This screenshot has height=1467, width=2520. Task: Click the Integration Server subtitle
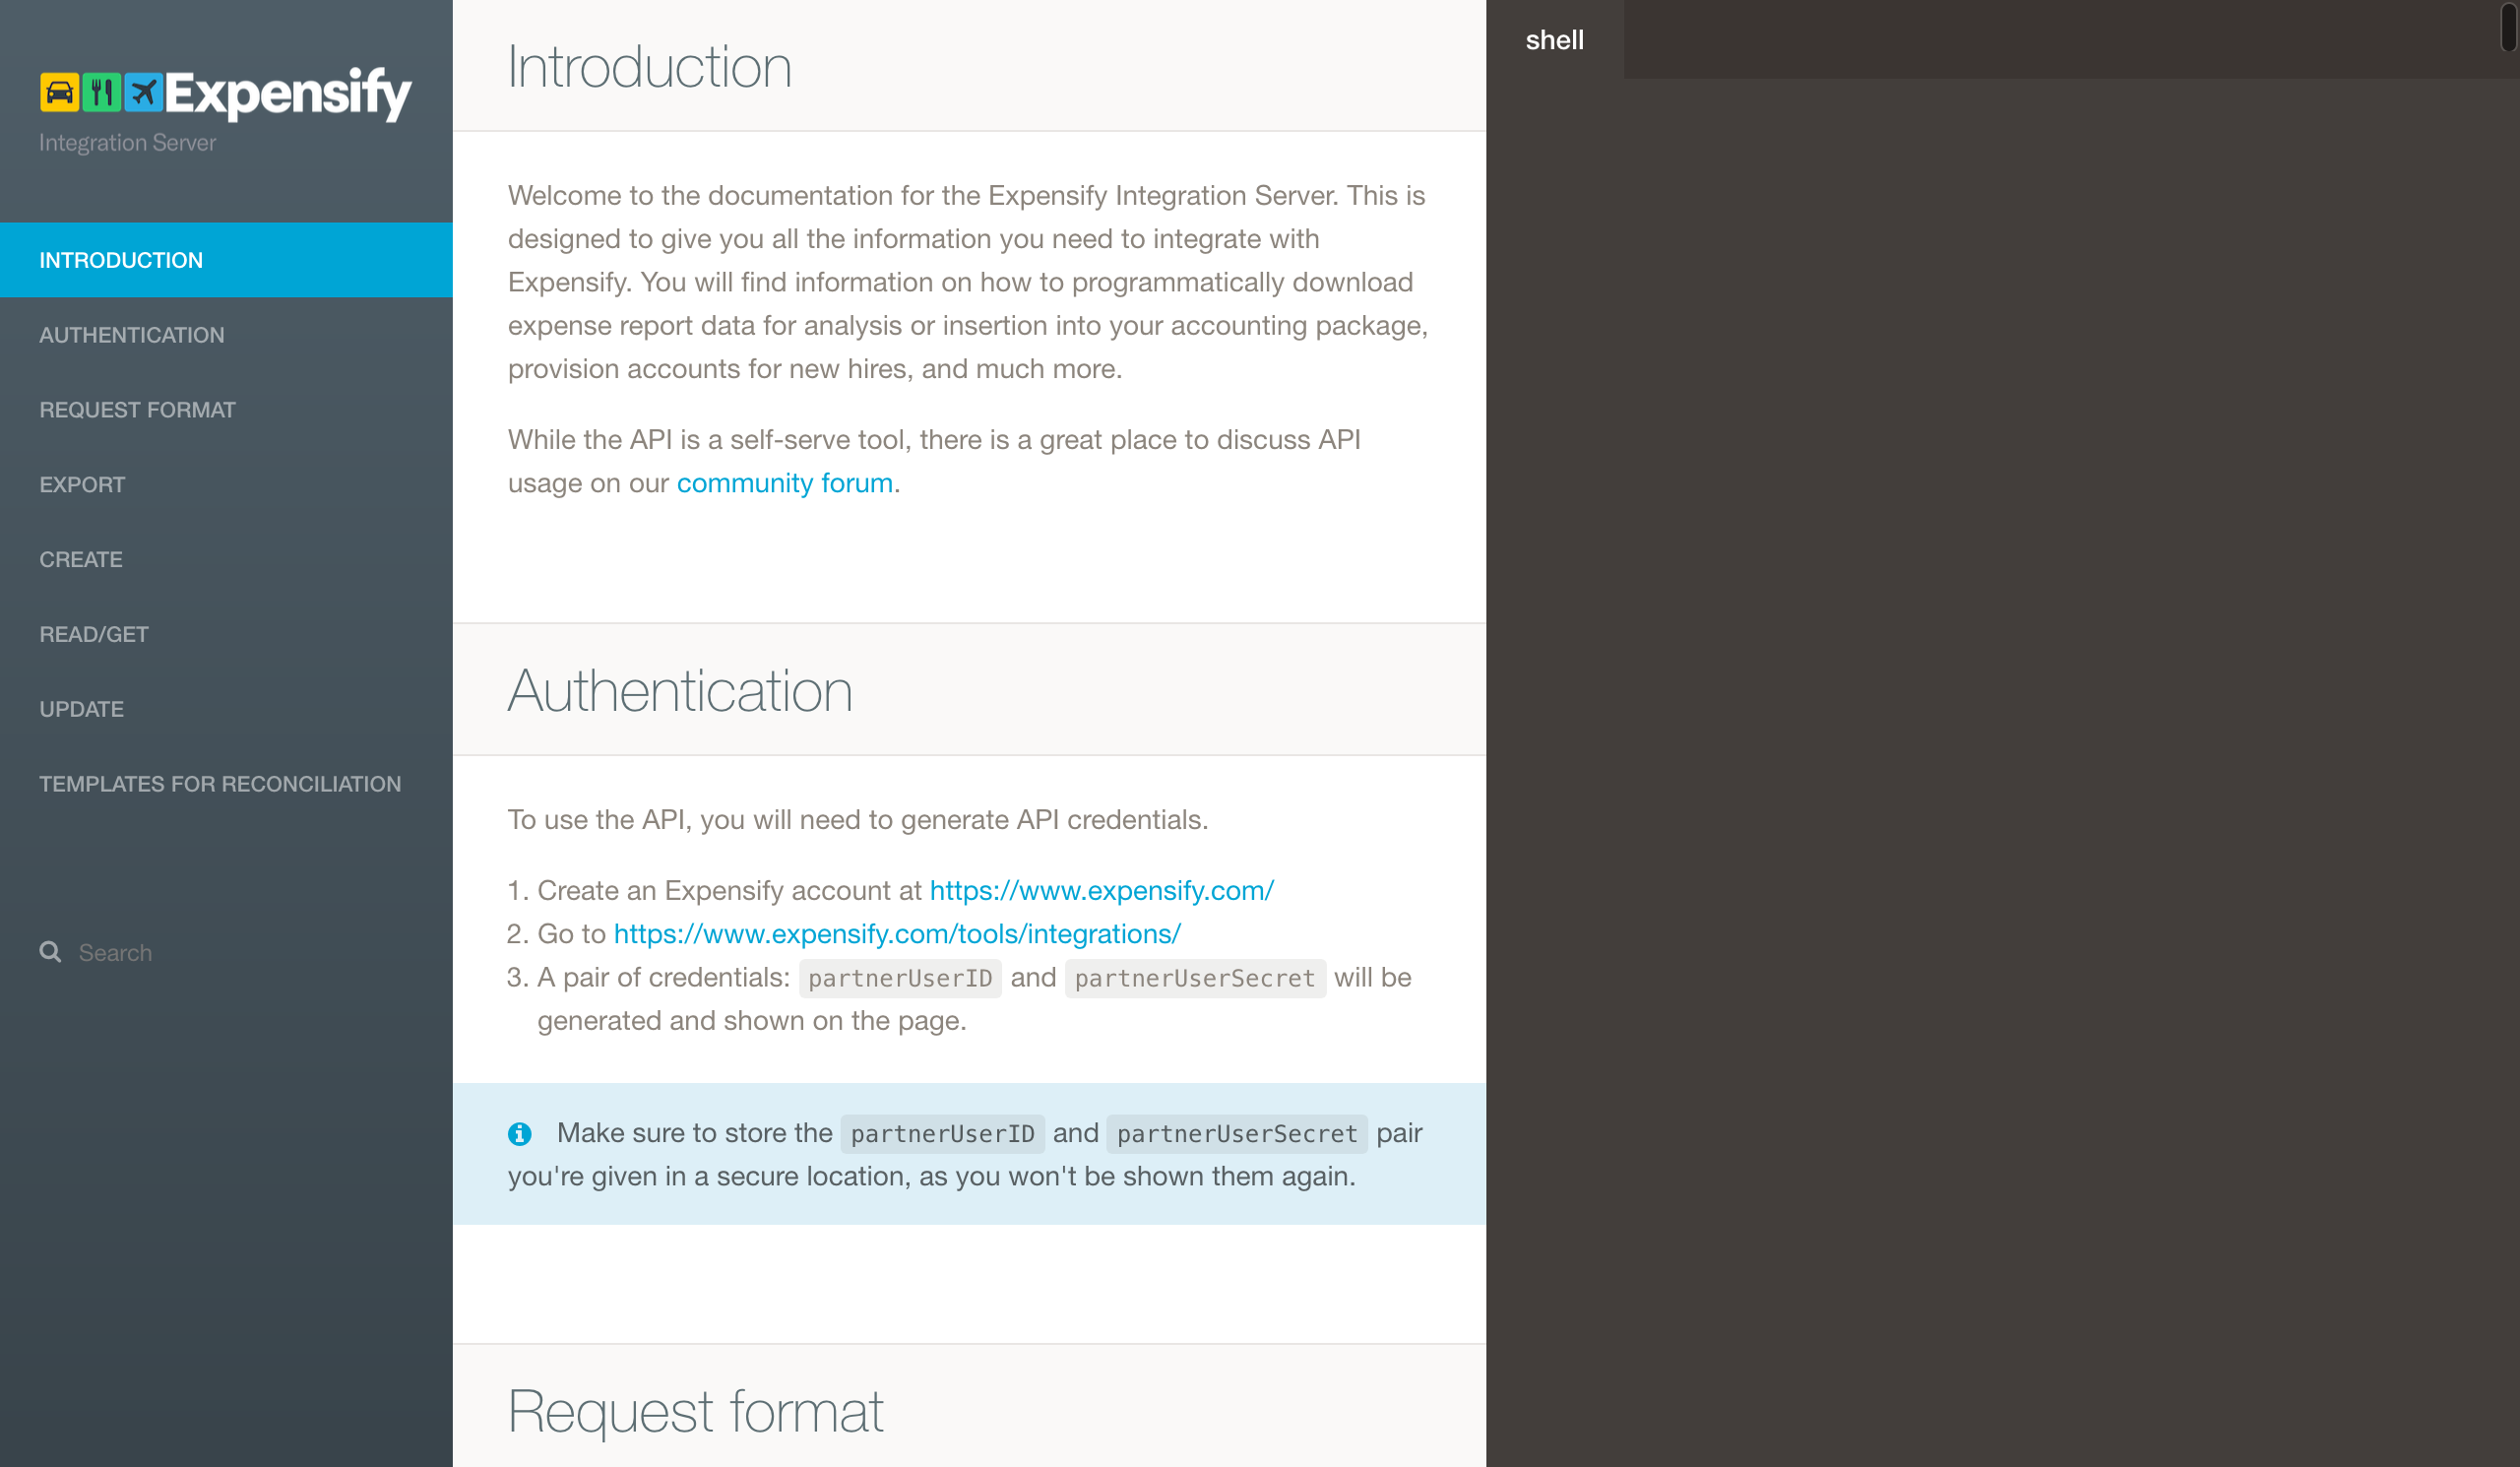point(127,142)
